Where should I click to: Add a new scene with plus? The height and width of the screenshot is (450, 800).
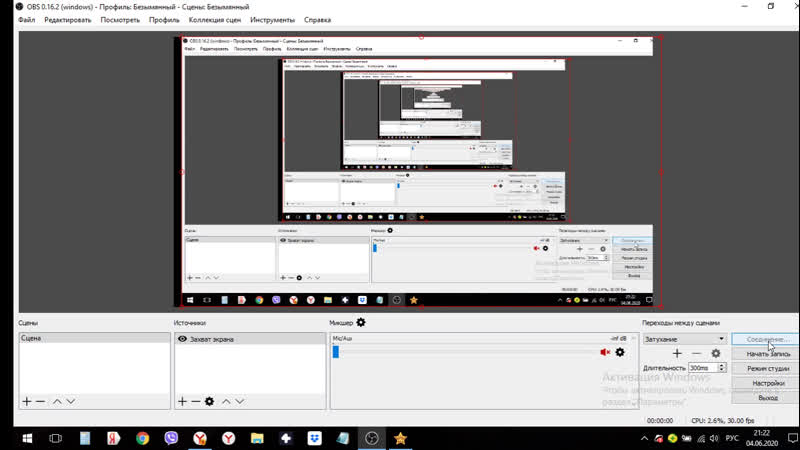tap(27, 401)
